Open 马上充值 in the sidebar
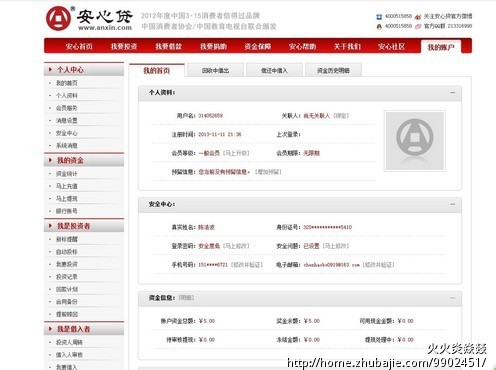Screen dimensions: 496x370 click(x=67, y=186)
